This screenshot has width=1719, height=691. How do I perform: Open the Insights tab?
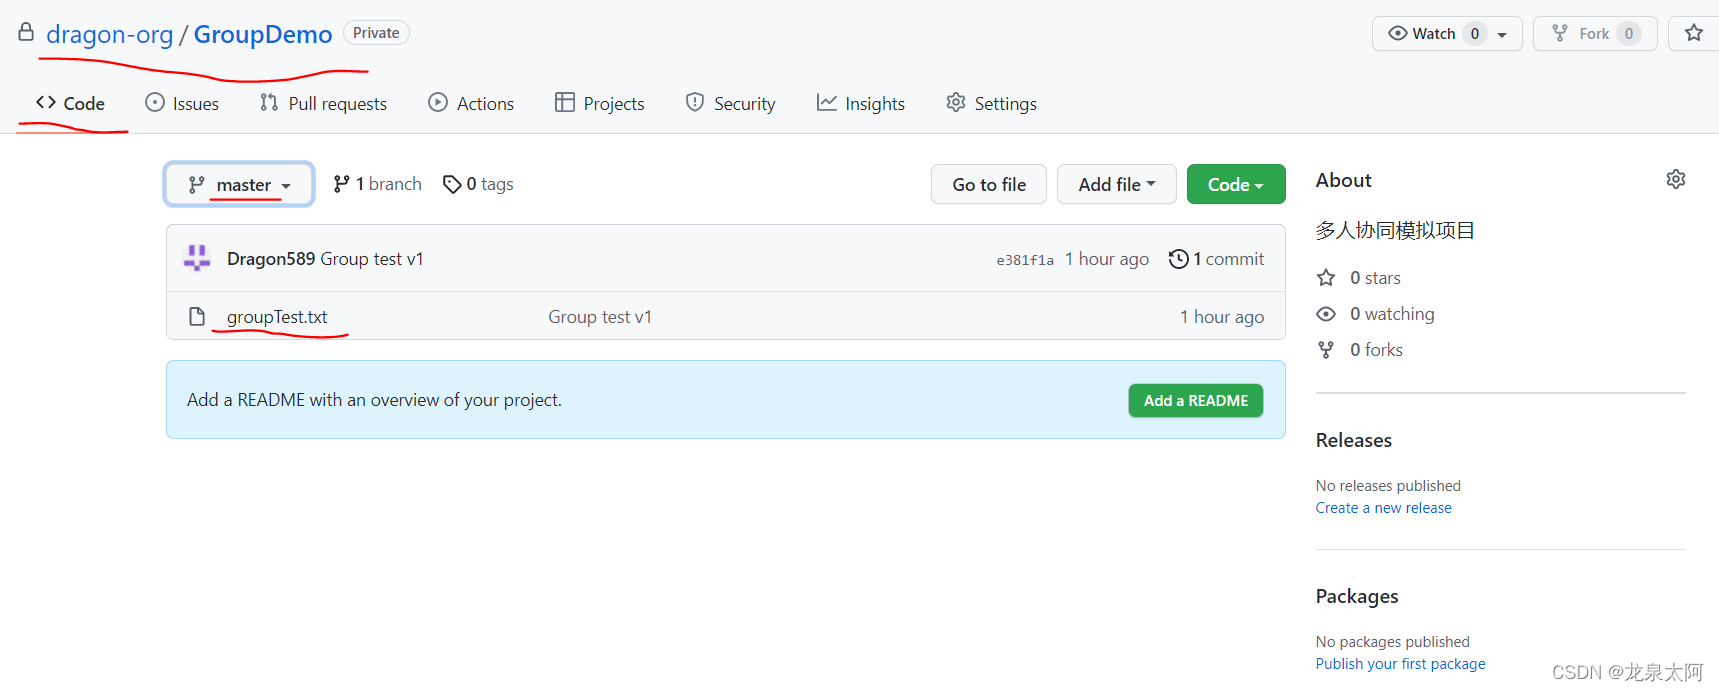coord(860,103)
